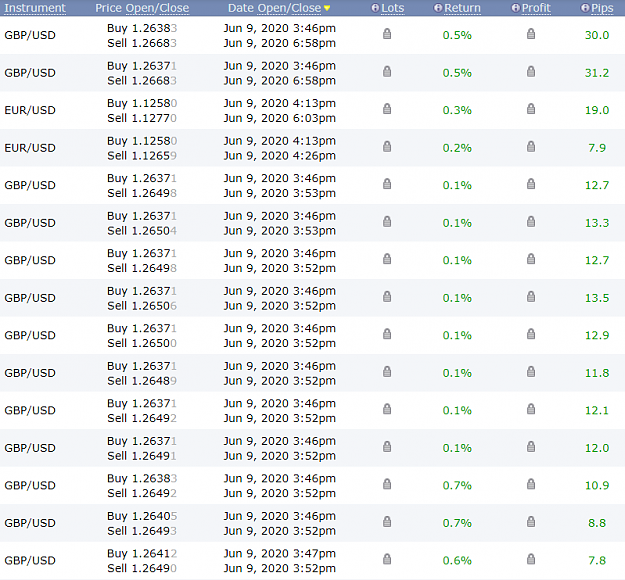Click the Date Open/Close column header
The height and width of the screenshot is (580, 625).
pos(275,8)
